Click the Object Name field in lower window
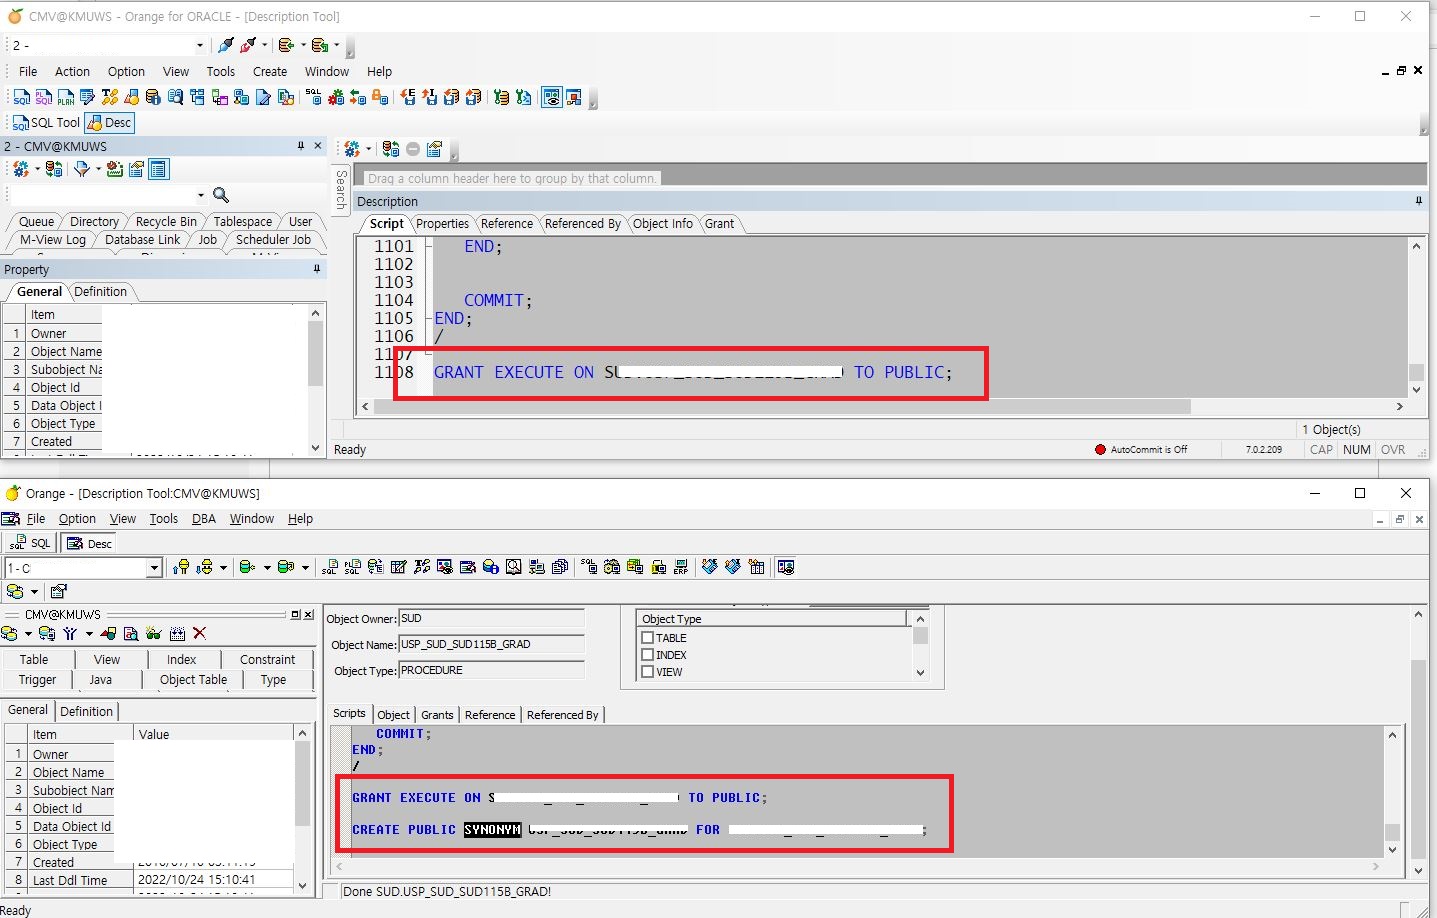 (x=490, y=645)
